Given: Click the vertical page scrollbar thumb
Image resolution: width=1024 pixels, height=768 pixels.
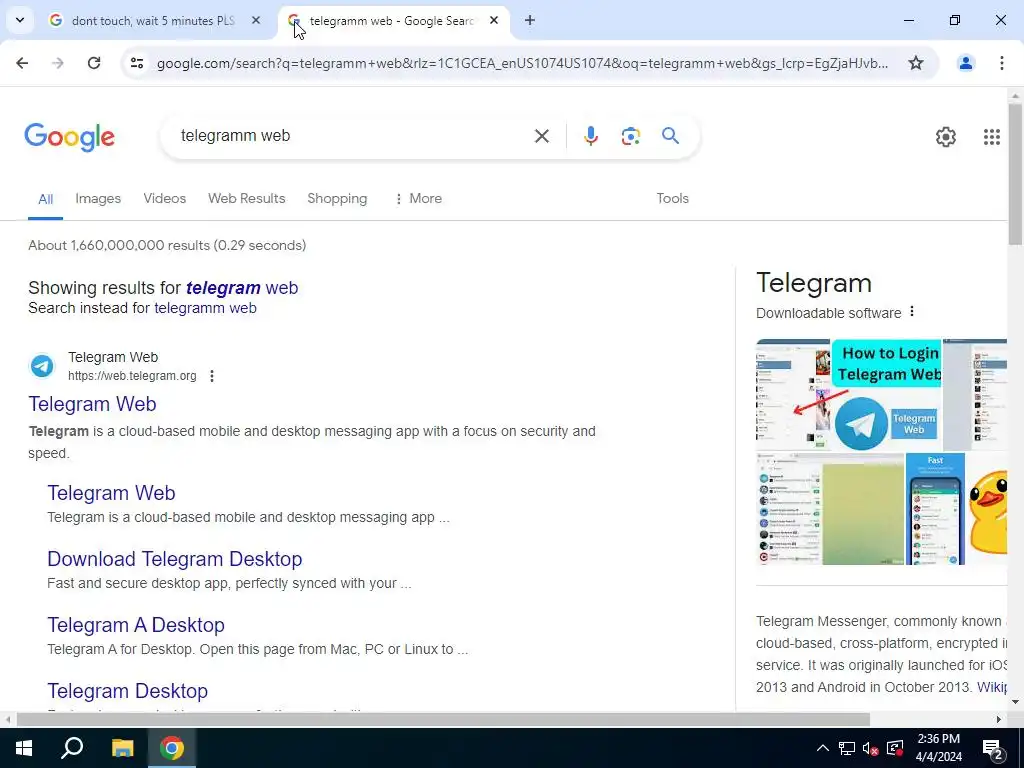Looking at the screenshot, I should point(1015,174).
